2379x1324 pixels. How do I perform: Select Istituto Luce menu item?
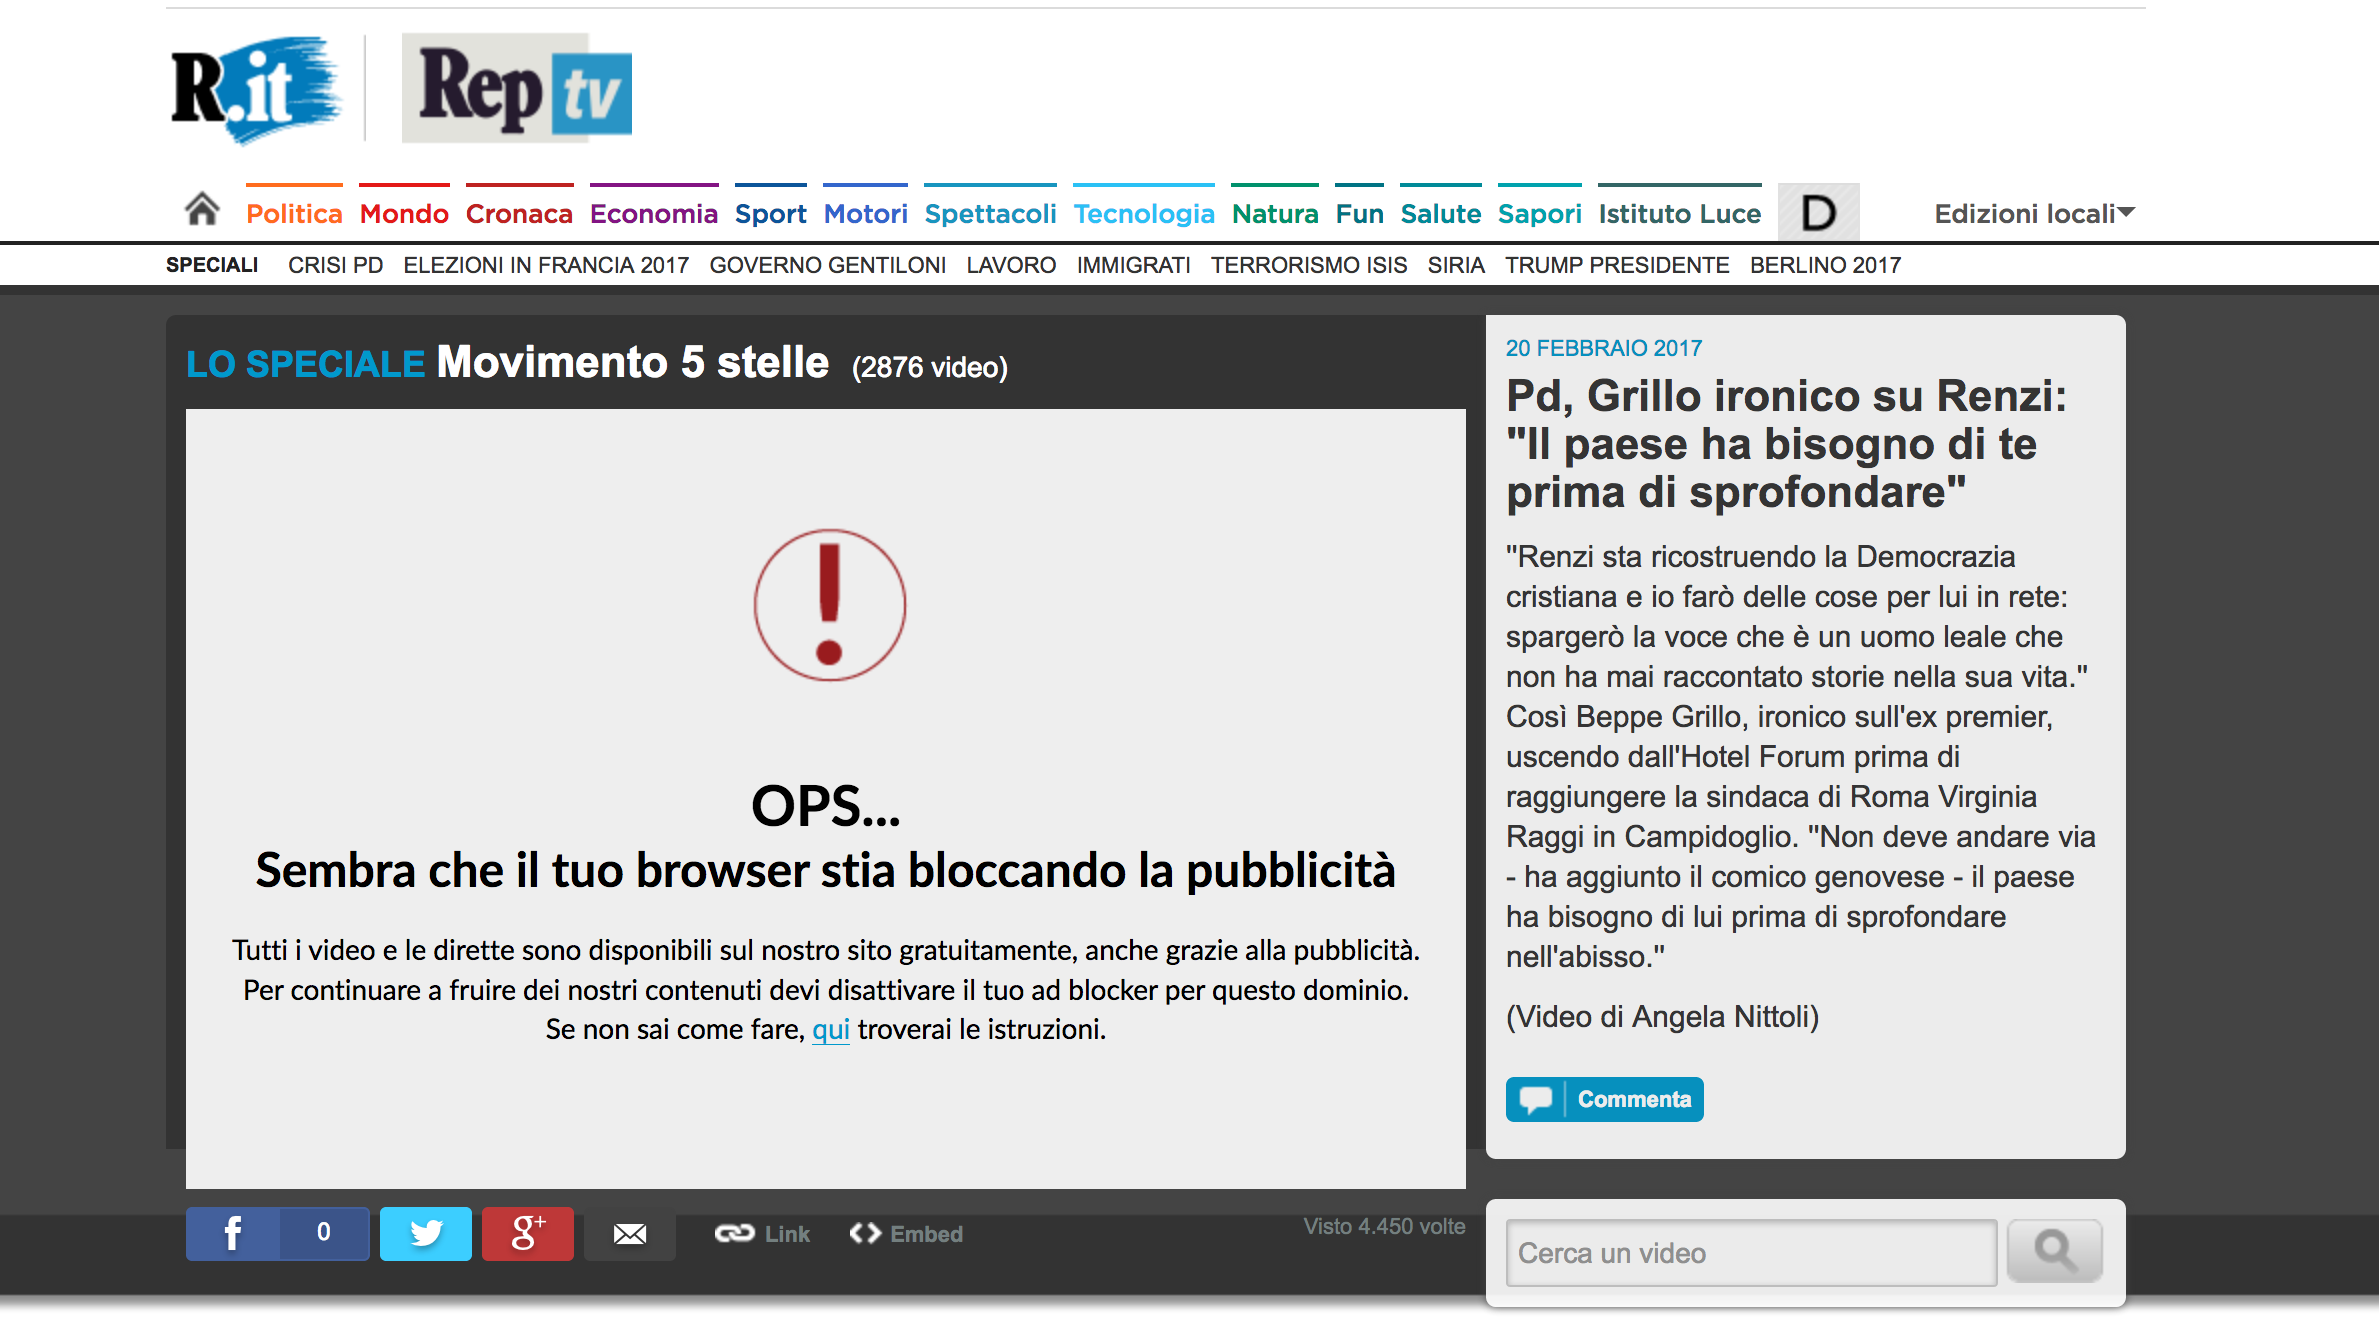(1679, 213)
